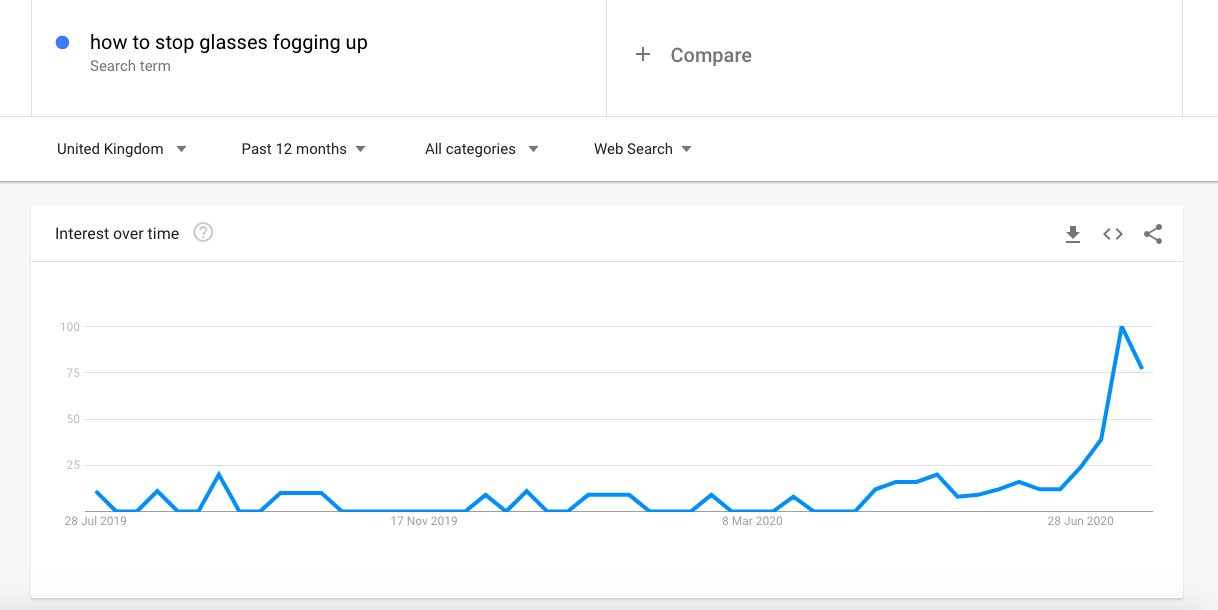
Task: Select the 17 Nov 2019 date label
Action: click(x=424, y=521)
